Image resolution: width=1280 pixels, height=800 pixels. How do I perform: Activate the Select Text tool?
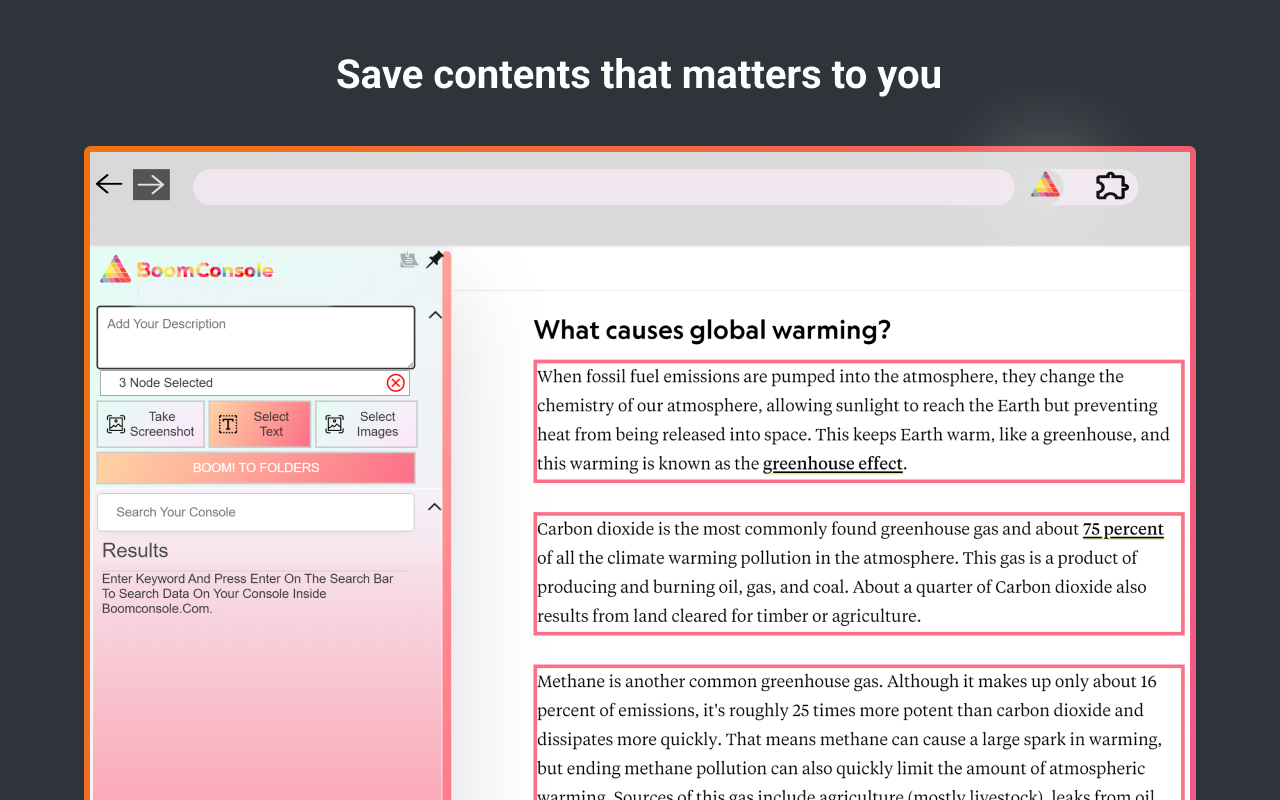coord(259,424)
